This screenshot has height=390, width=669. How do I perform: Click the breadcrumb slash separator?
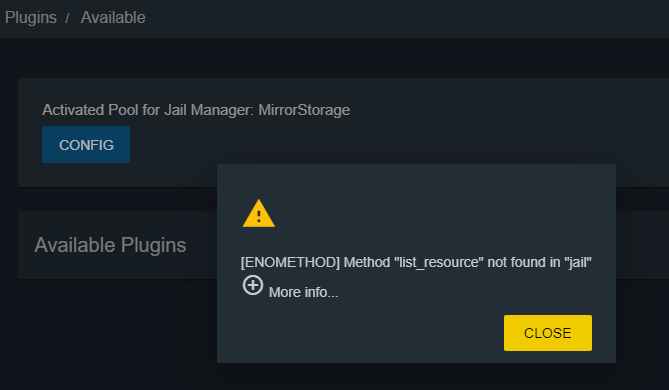click(67, 18)
